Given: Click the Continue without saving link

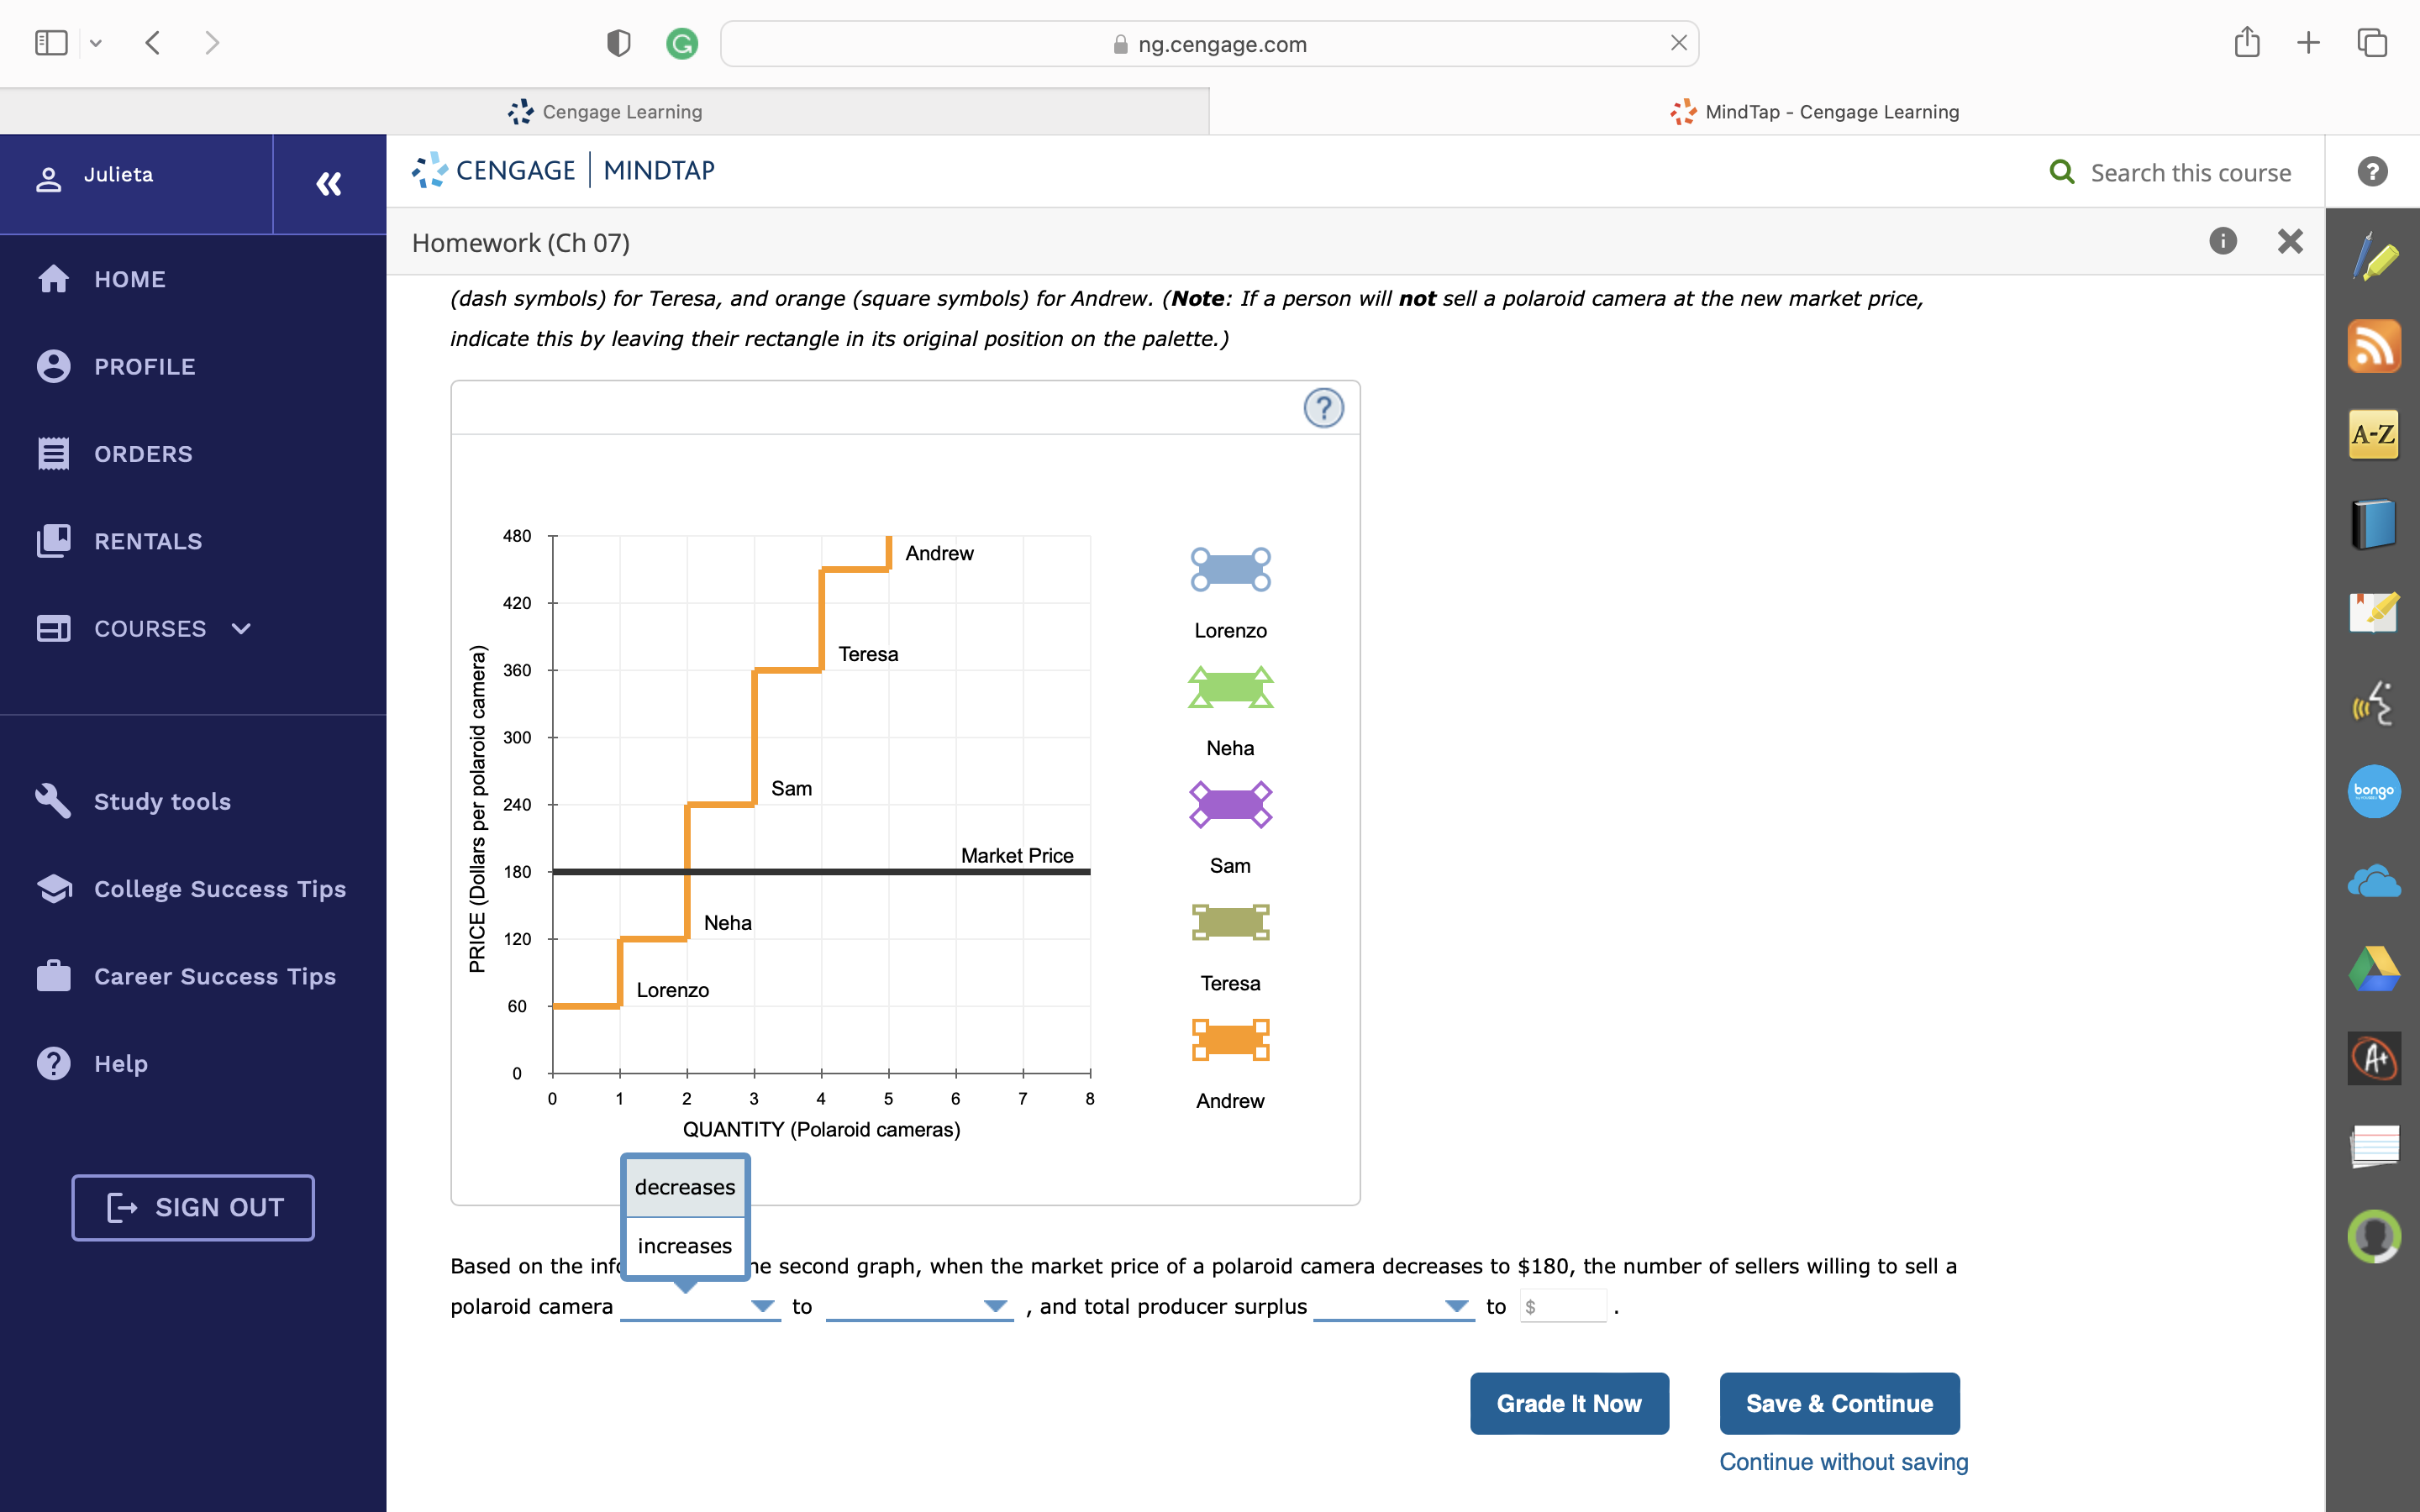Looking at the screenshot, I should [1842, 1461].
